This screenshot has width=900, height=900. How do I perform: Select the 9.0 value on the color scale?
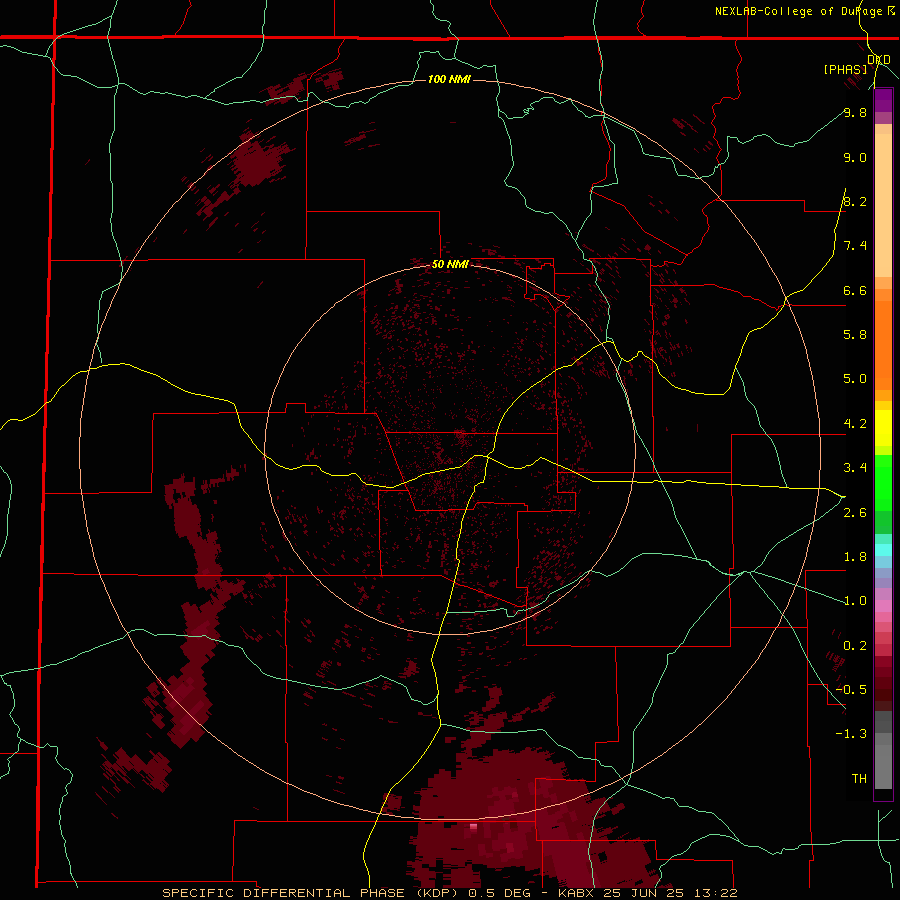pyautogui.click(x=855, y=157)
